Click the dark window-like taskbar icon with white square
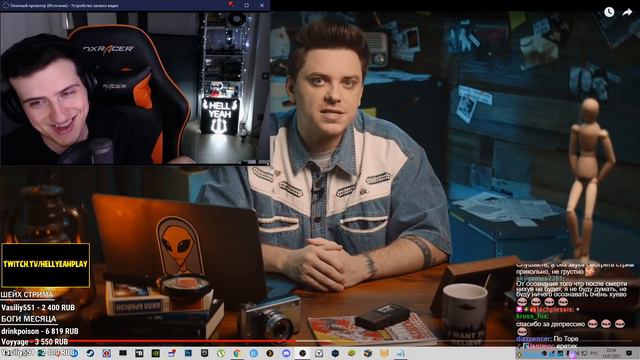Image resolution: width=640 pixels, height=360 pixels. [139, 353]
